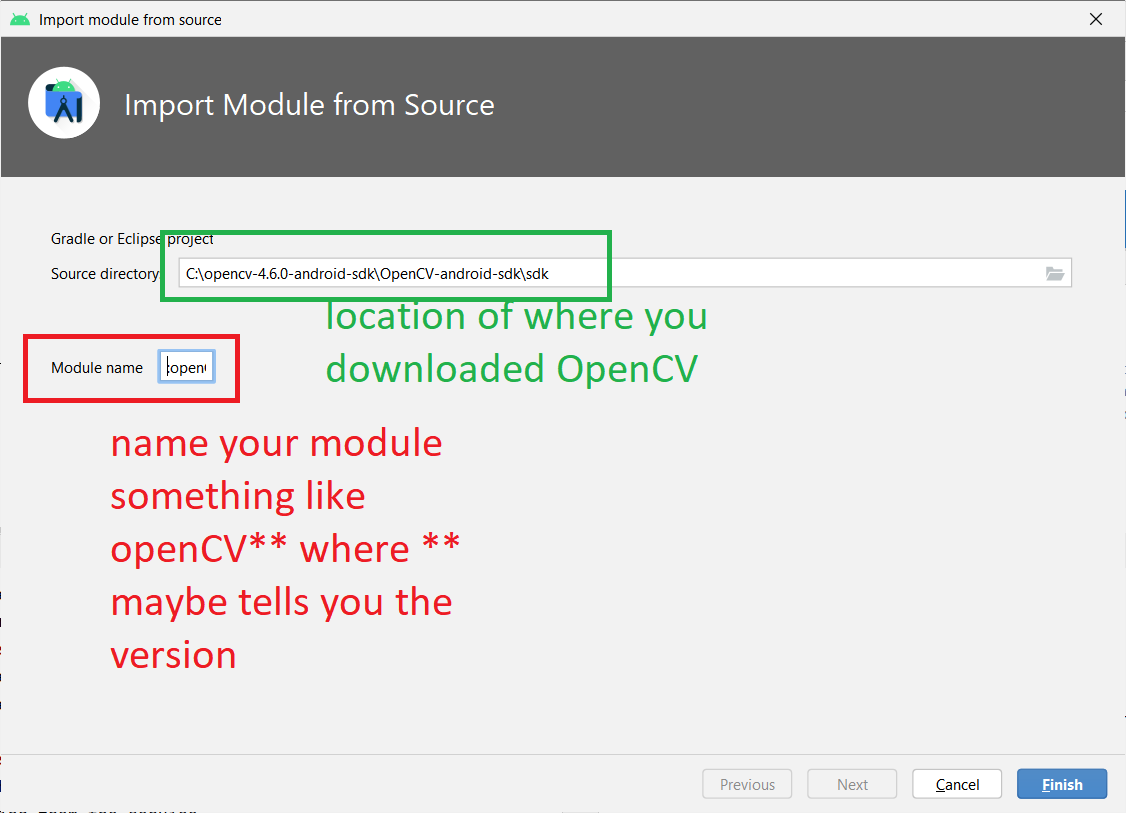The image size is (1126, 813).
Task: Click the Android Studio logo in the header
Action: [64, 104]
